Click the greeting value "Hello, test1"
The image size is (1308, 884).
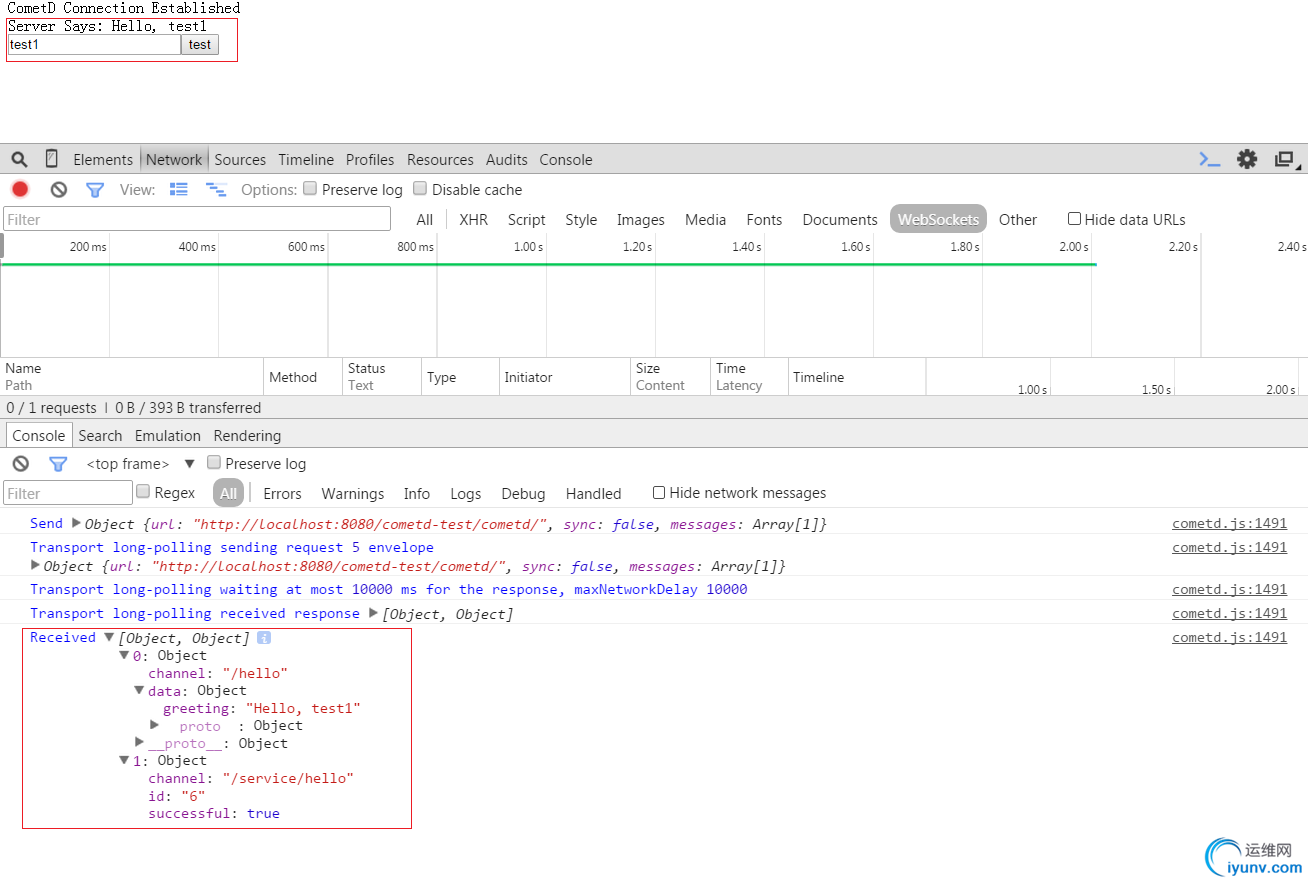303,708
